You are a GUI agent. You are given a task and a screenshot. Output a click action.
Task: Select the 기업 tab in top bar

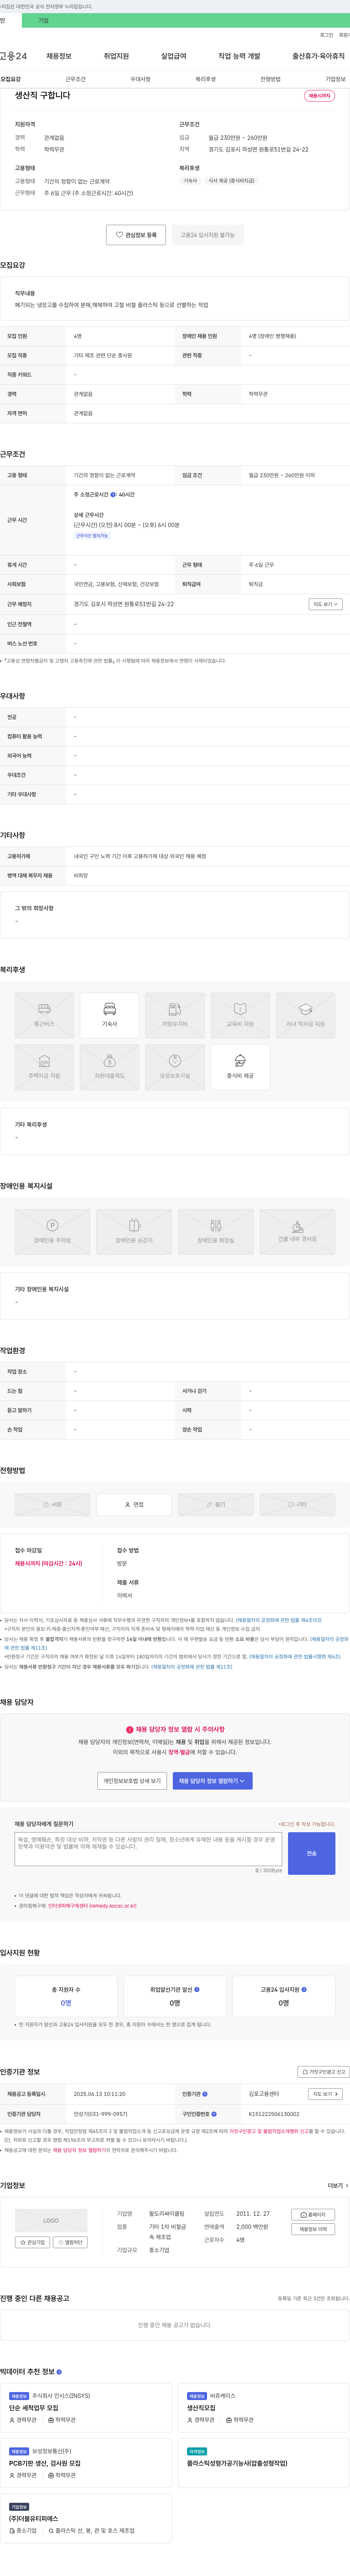pyautogui.click(x=43, y=20)
